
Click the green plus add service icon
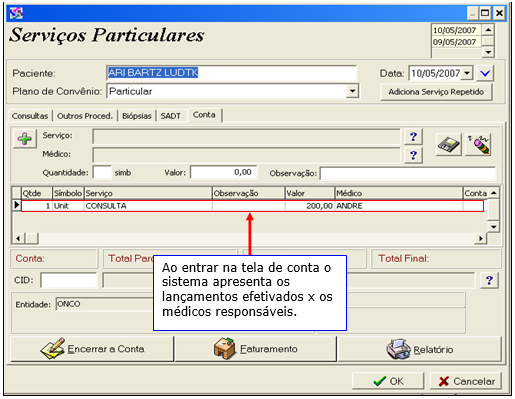coord(25,139)
